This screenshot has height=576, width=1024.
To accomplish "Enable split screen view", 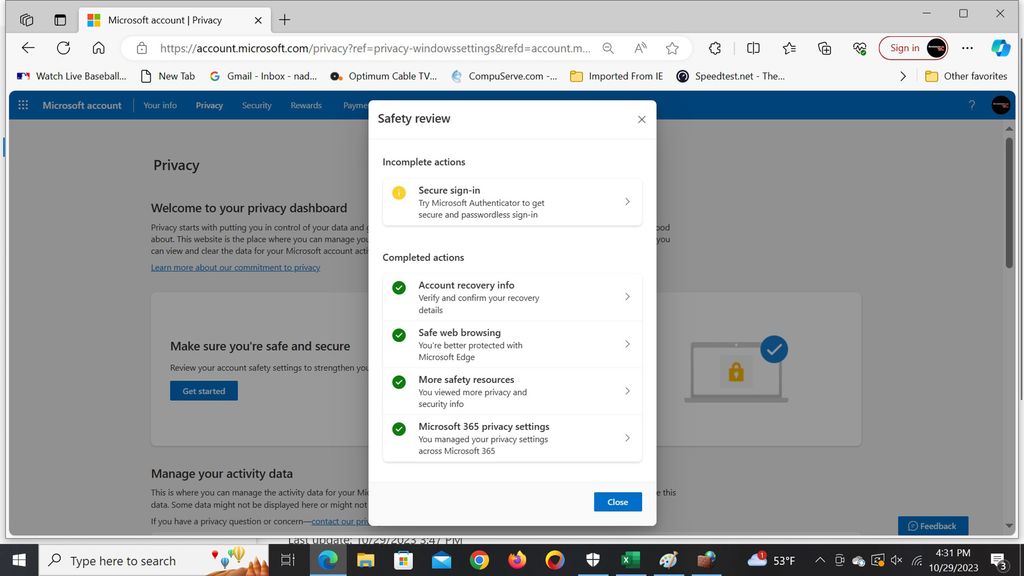I will (752, 47).
